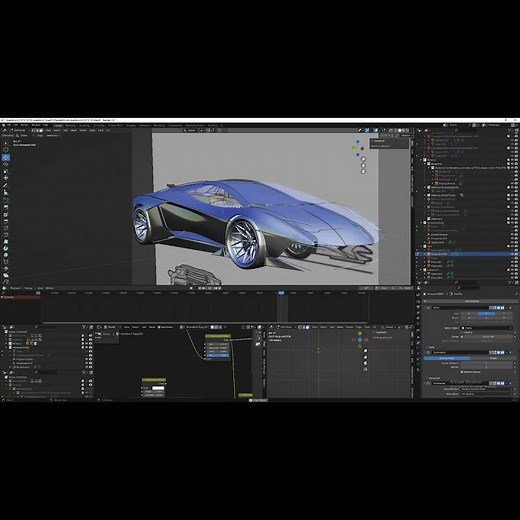Select Simple subdivision type
520x520 pixels.
493,358
